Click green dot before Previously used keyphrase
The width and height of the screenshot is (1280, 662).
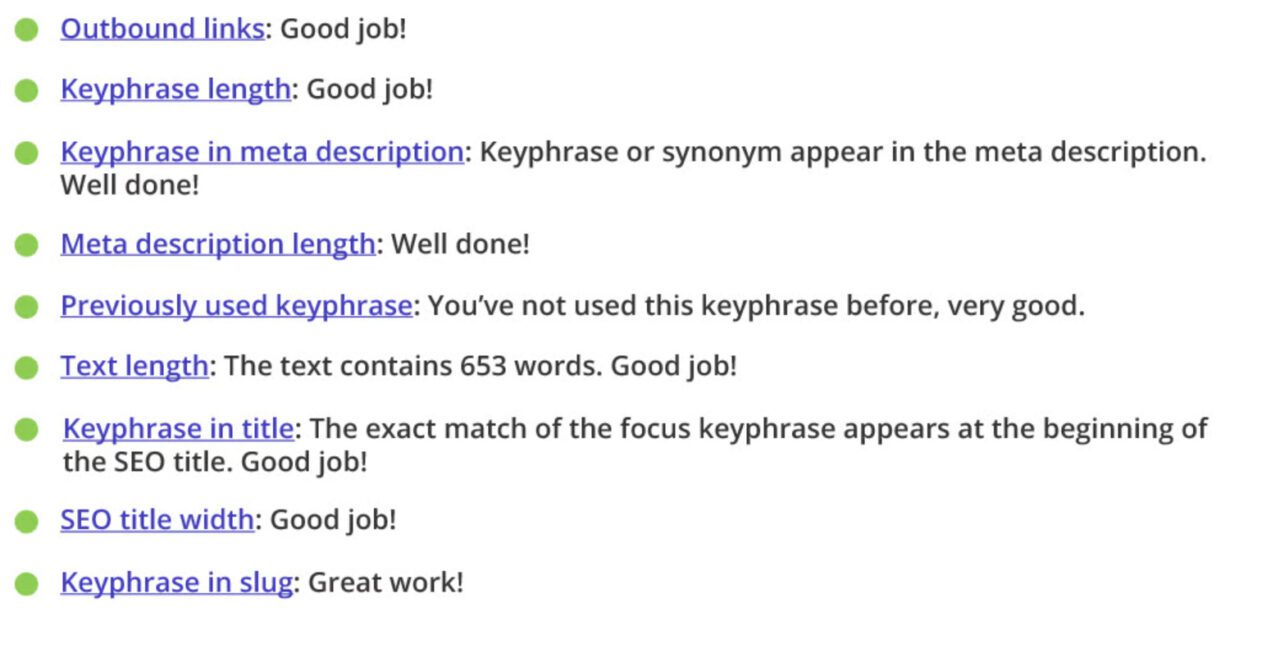pyautogui.click(x=27, y=307)
